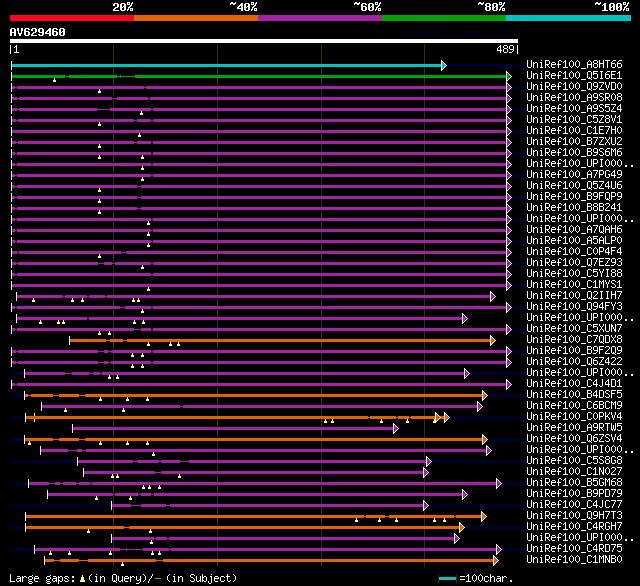Click green arrowhead ending the Q5I6E1 alignment
The image size is (640, 586).
(x=509, y=76)
